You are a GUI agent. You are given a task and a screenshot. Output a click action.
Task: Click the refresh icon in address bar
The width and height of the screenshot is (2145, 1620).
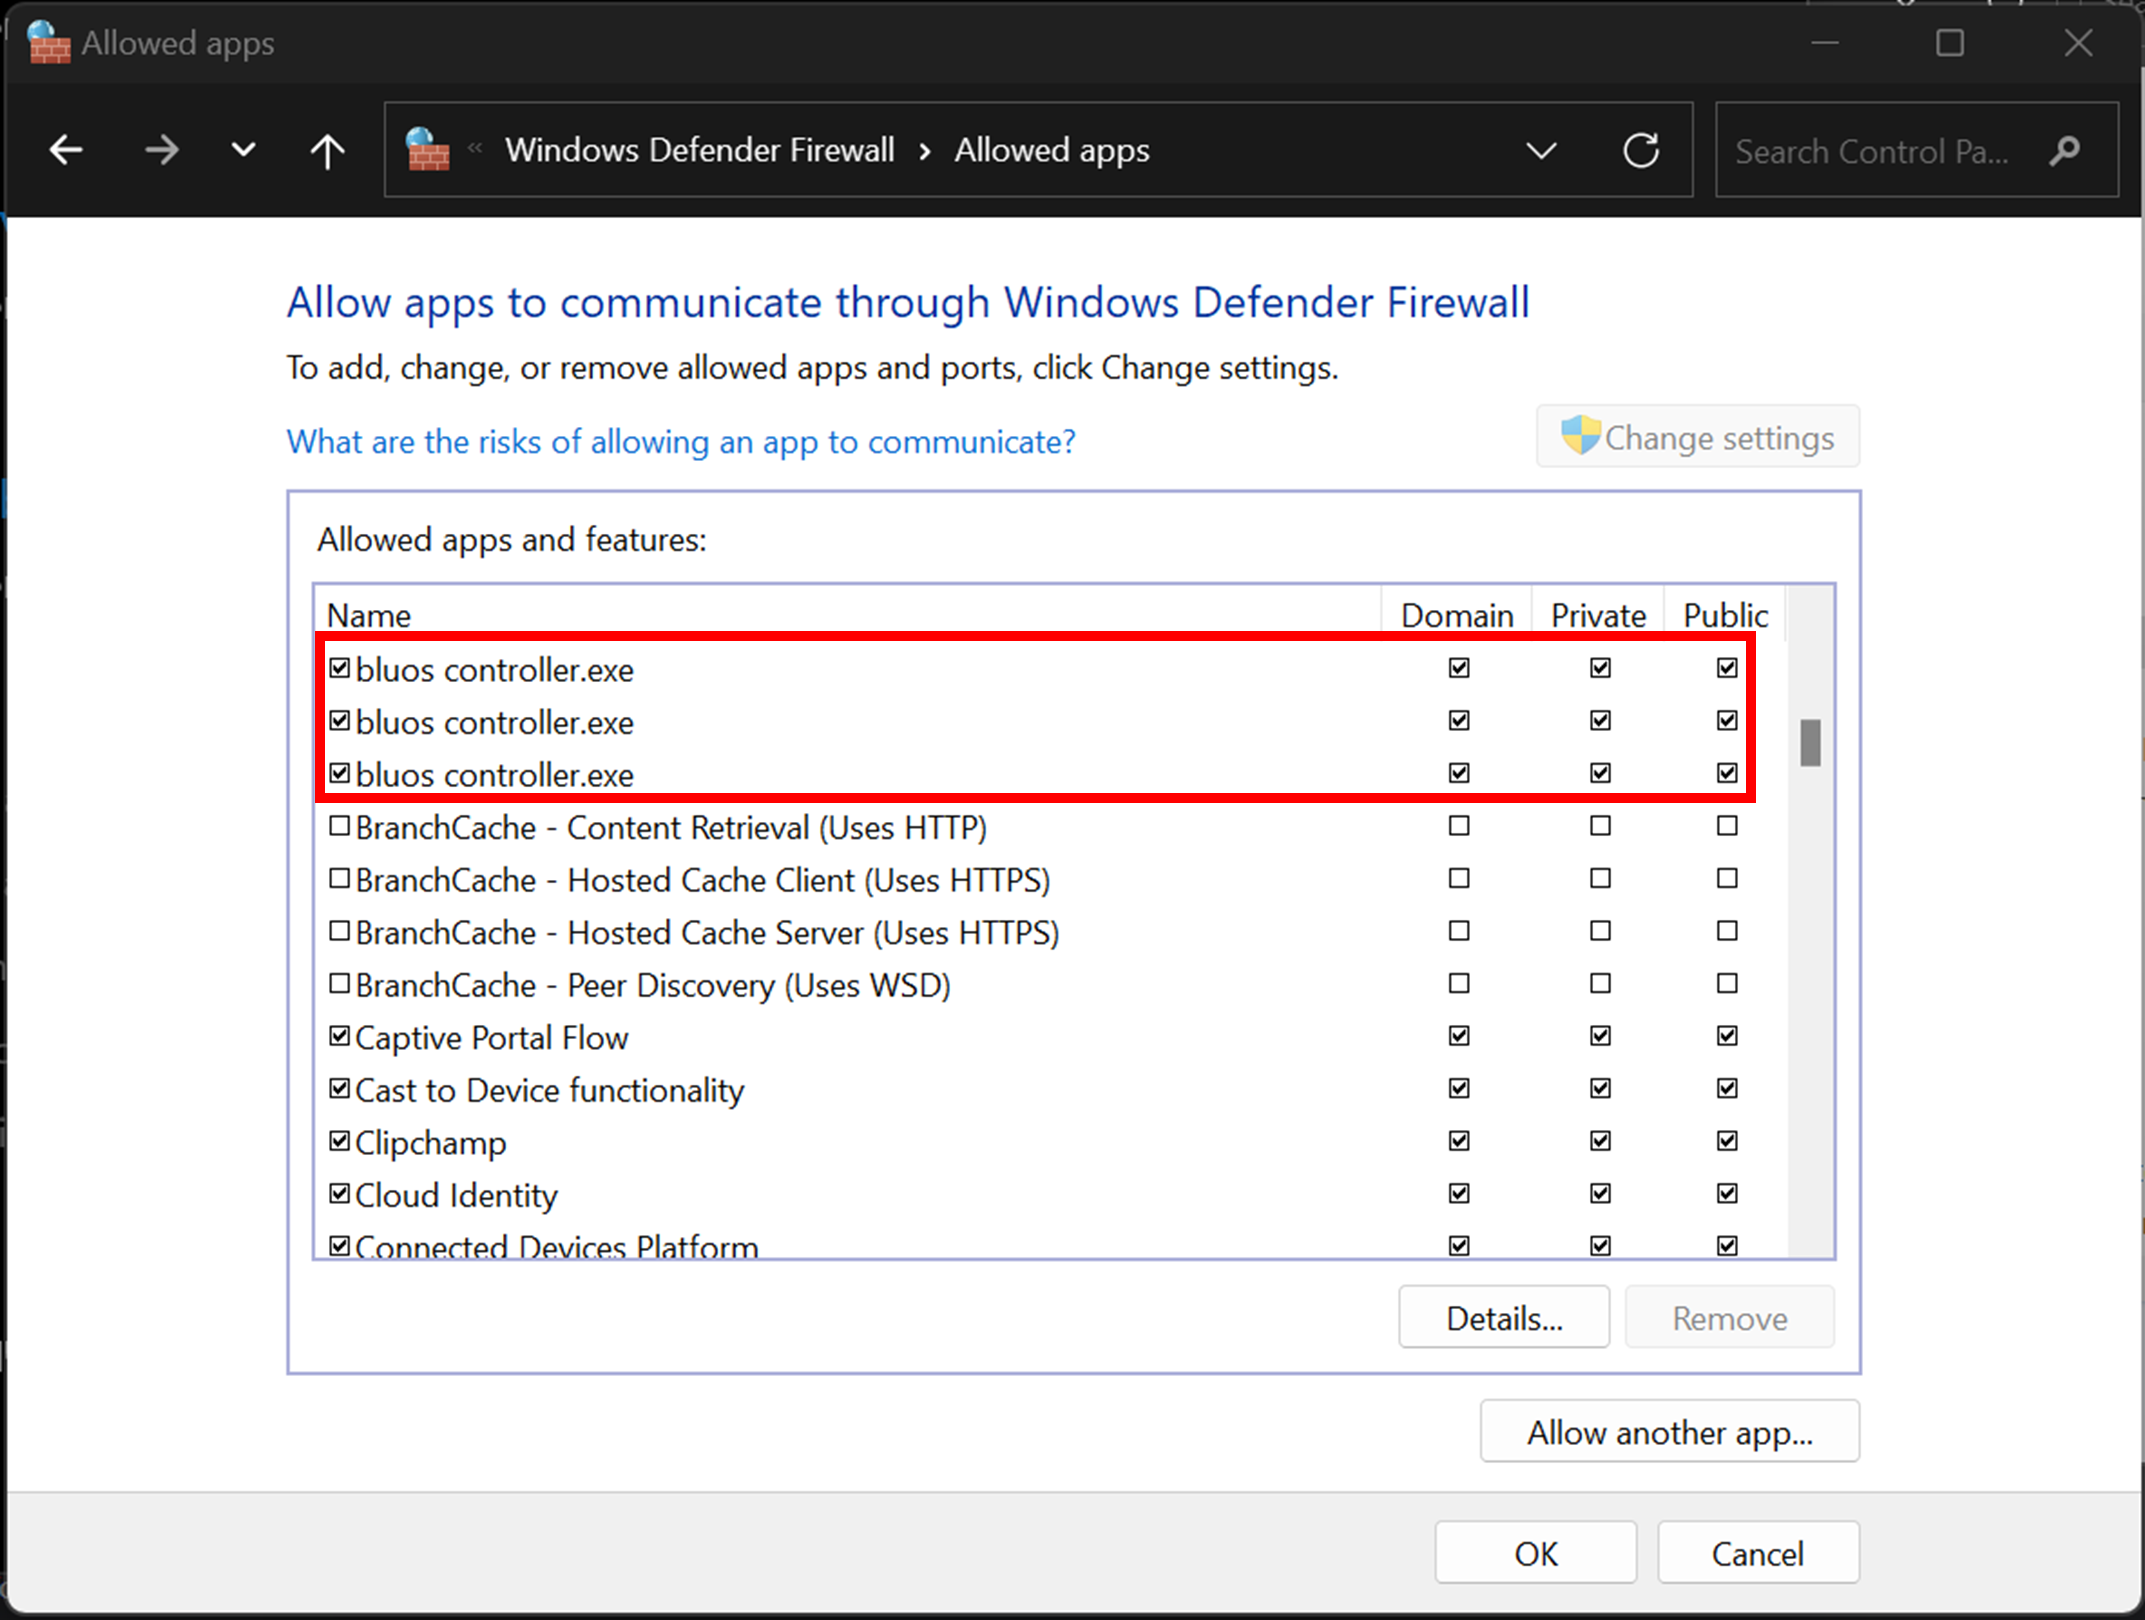point(1641,151)
